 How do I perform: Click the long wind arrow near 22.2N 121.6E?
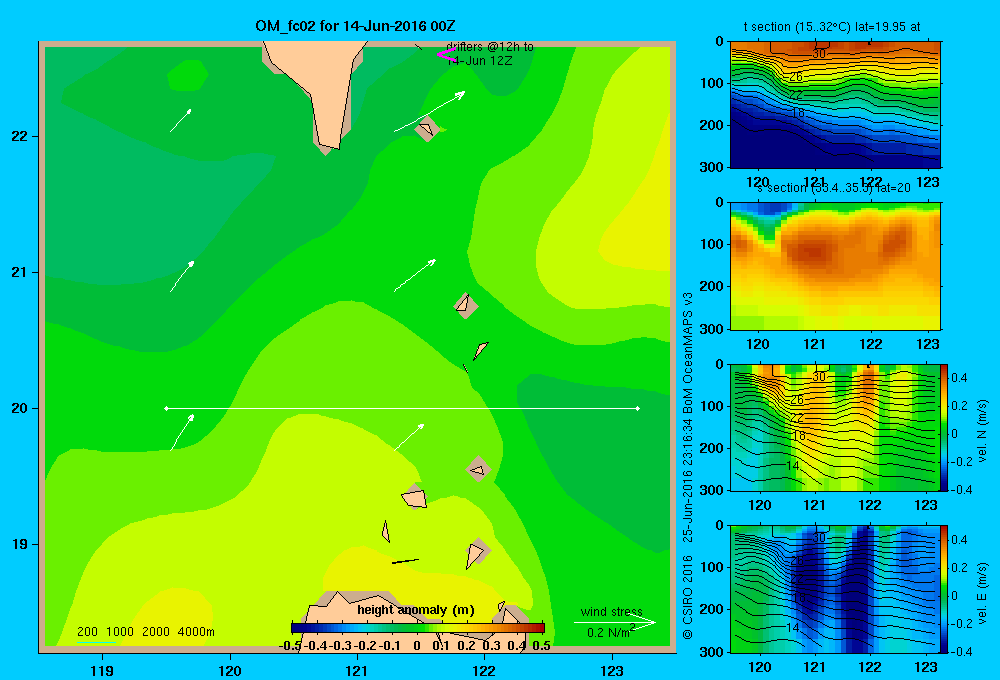[429, 112]
